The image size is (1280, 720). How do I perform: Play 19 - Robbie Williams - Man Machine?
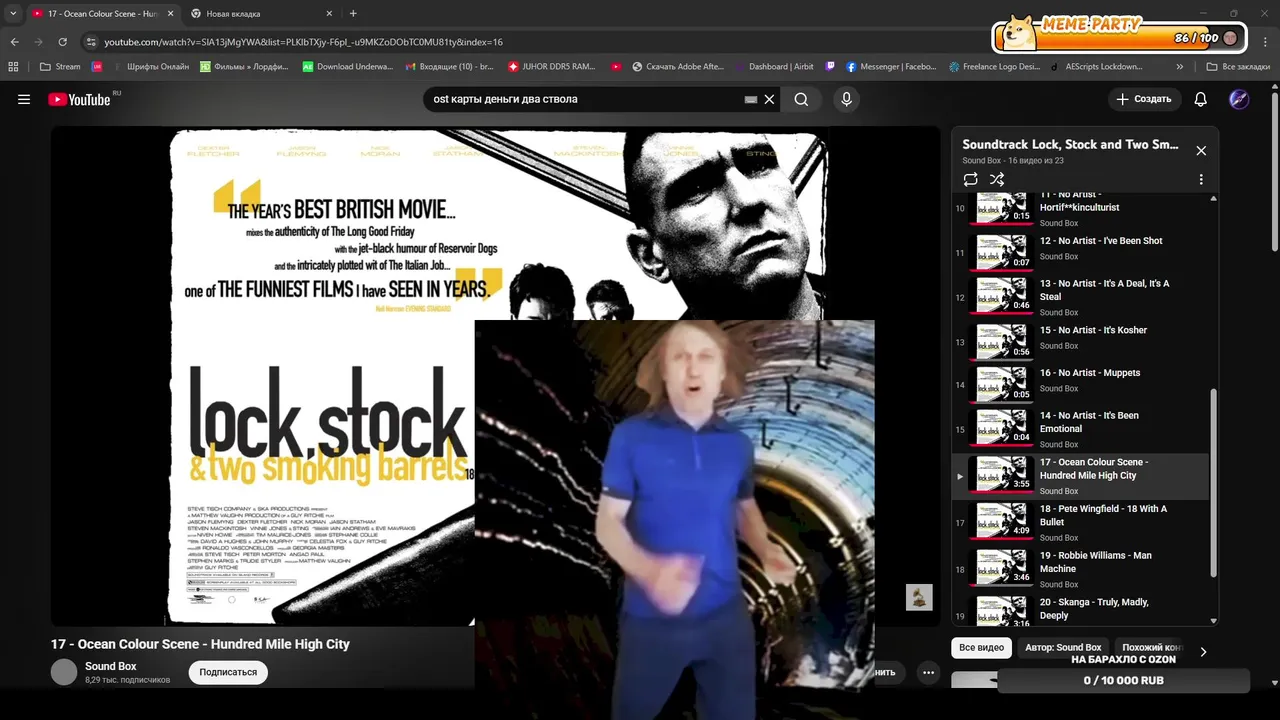pyautogui.click(x=1080, y=569)
